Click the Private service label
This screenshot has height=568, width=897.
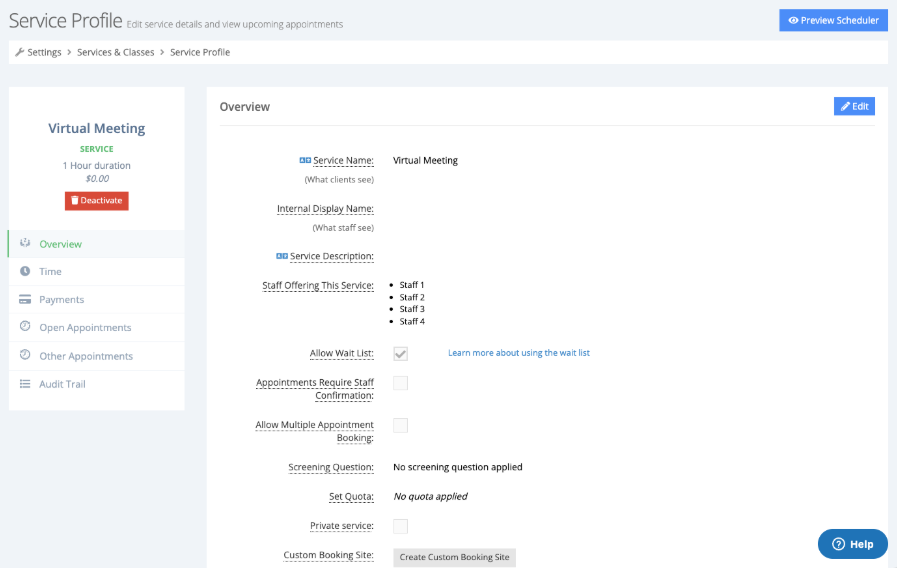click(342, 526)
